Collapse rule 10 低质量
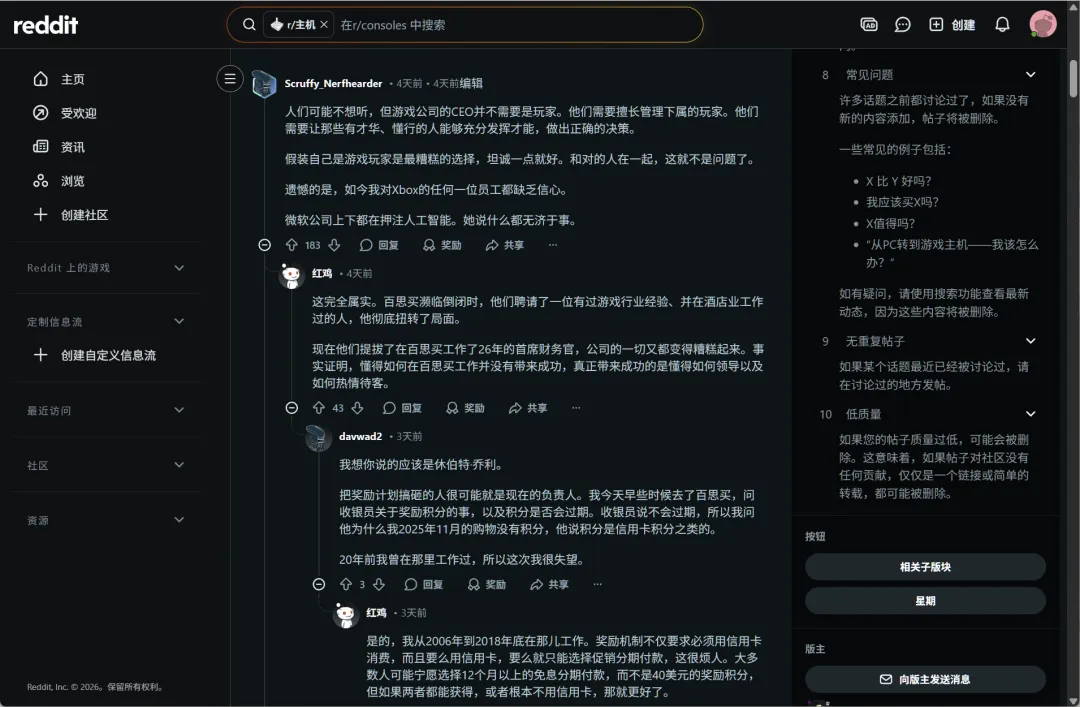 [x=1030, y=414]
